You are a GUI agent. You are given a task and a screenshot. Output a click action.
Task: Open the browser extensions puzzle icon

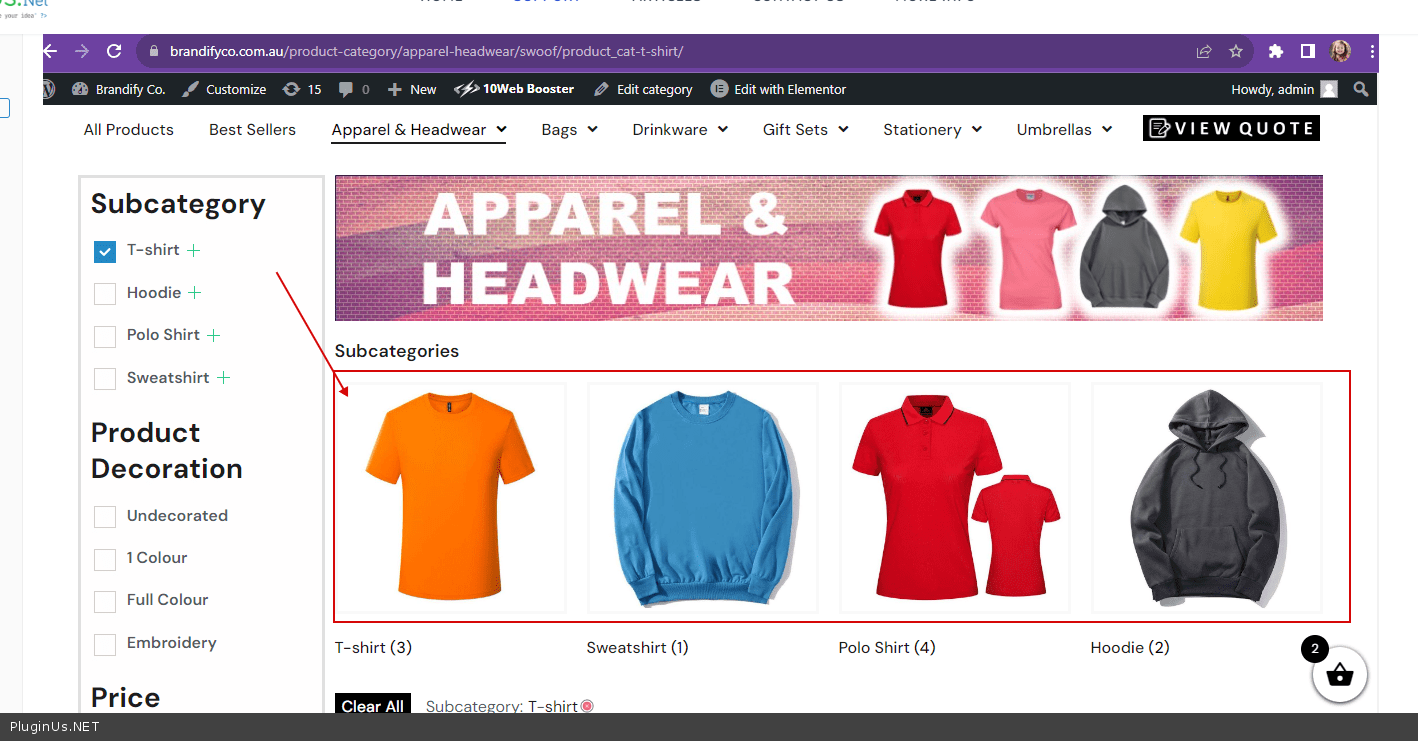pos(1275,51)
